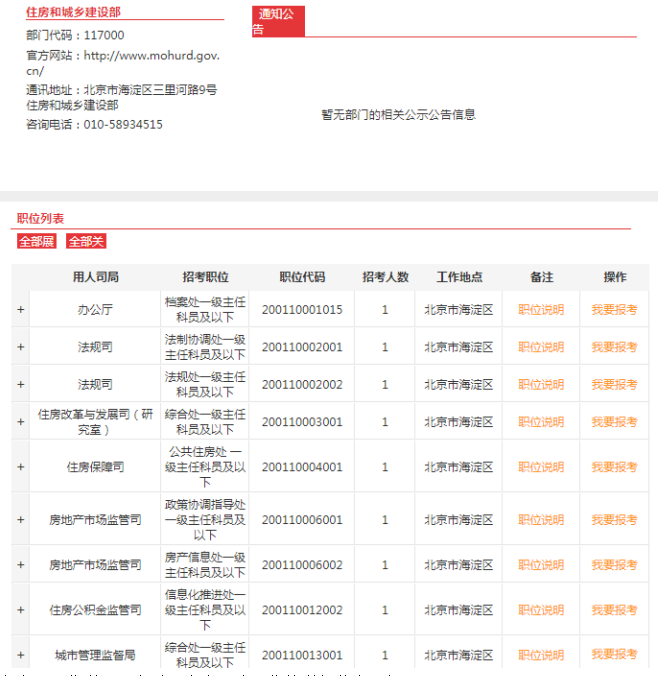659x676 pixels.
Task: Open 职位说明 for code 200110006001
Action: pyautogui.click(x=541, y=520)
